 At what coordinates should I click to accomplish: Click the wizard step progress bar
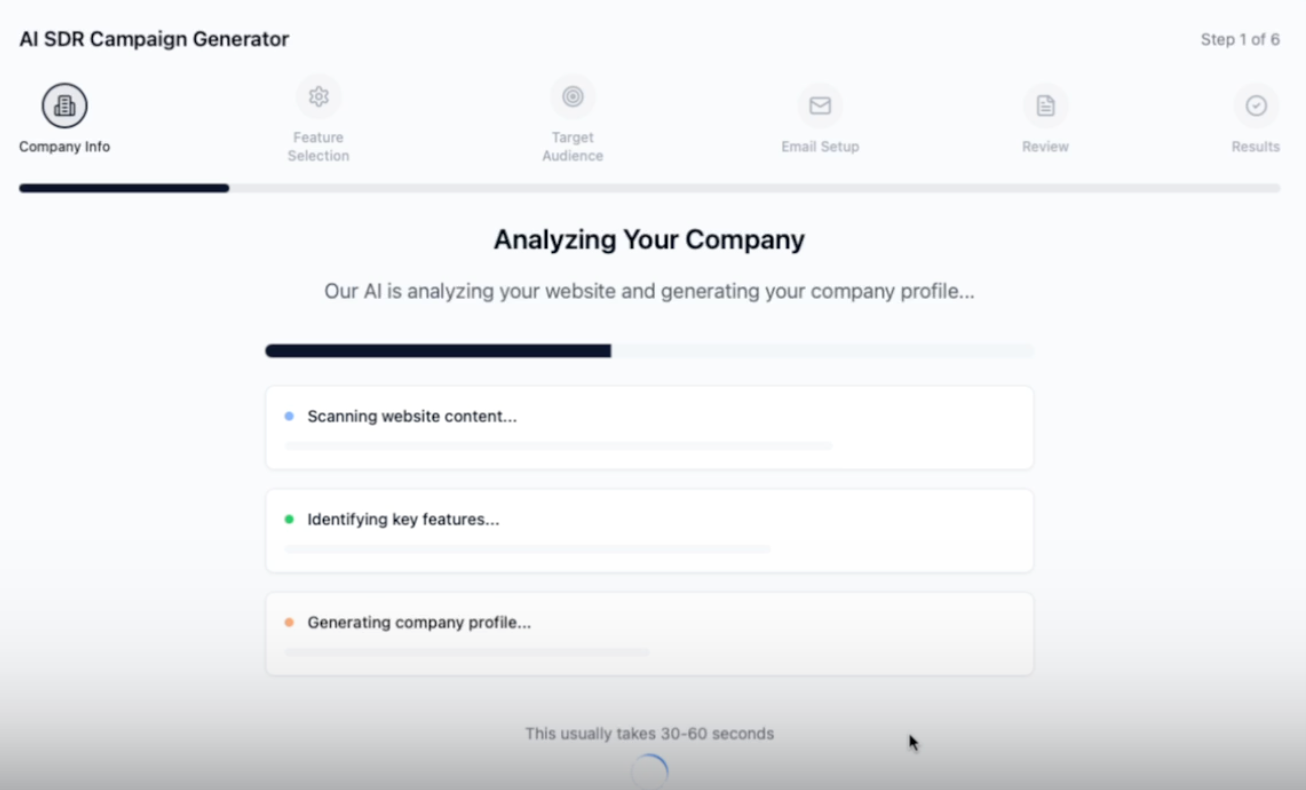[649, 188]
